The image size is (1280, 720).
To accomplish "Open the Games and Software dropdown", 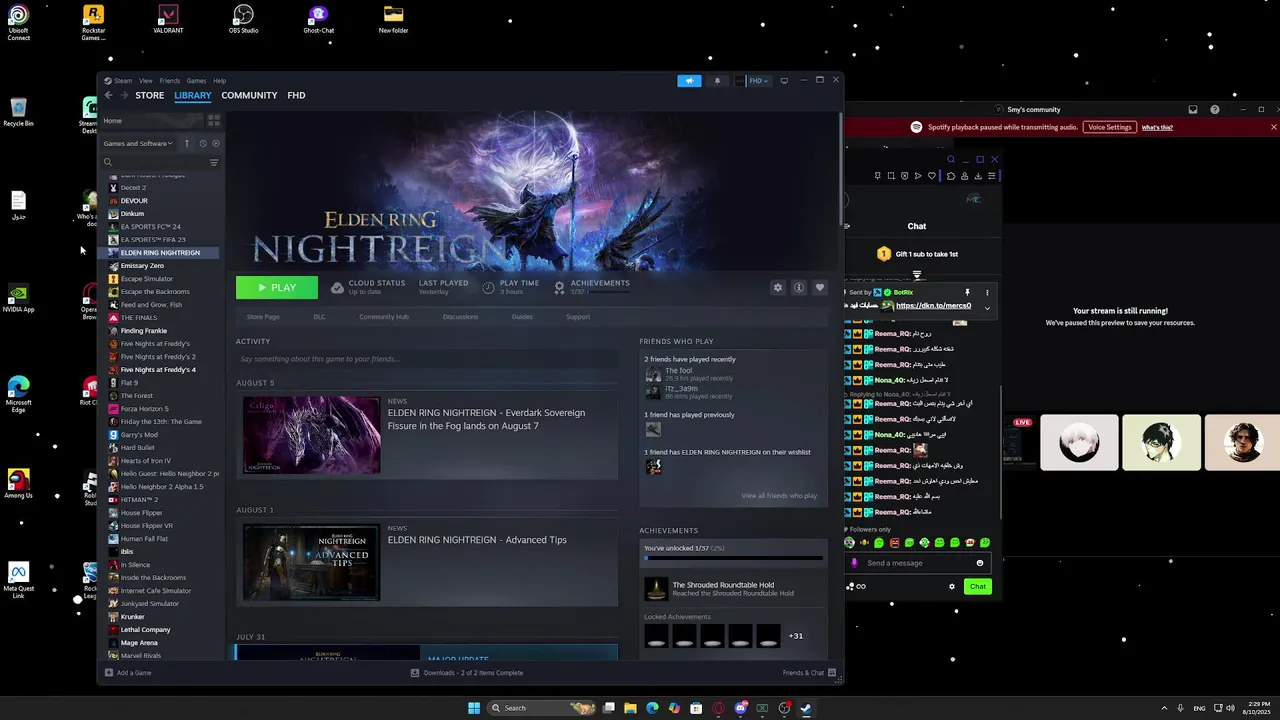I will [138, 143].
